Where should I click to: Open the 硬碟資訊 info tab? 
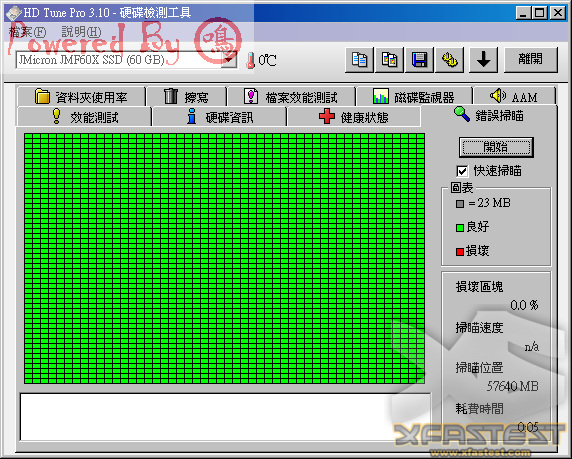pos(219,117)
